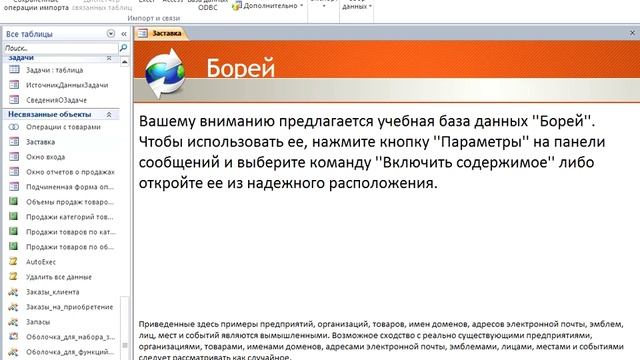
Task: Open the 'Заказы_на_приобретение' module
Action: coord(69,307)
